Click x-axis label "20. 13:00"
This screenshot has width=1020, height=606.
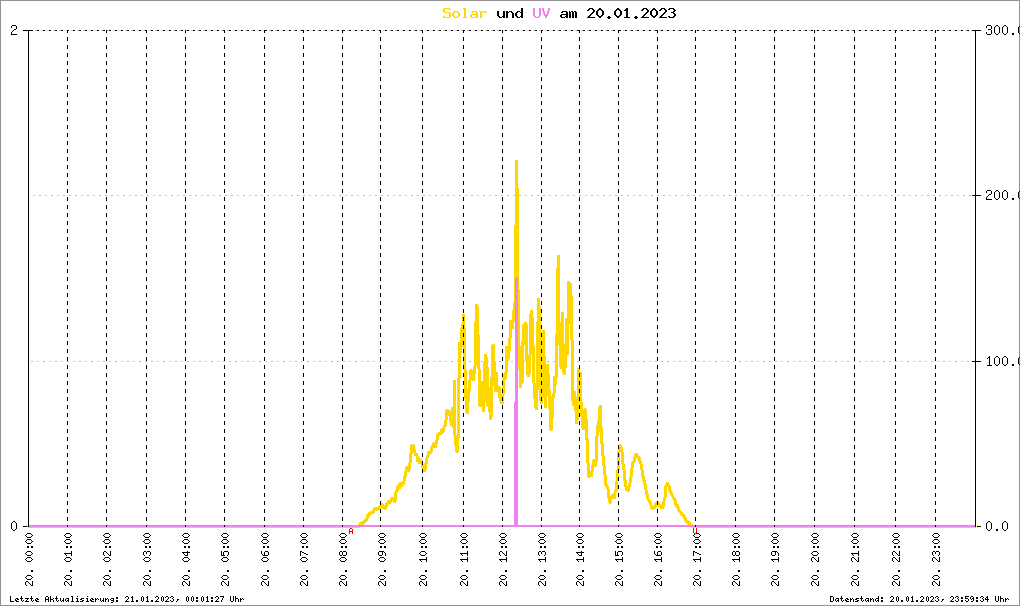(x=542, y=560)
